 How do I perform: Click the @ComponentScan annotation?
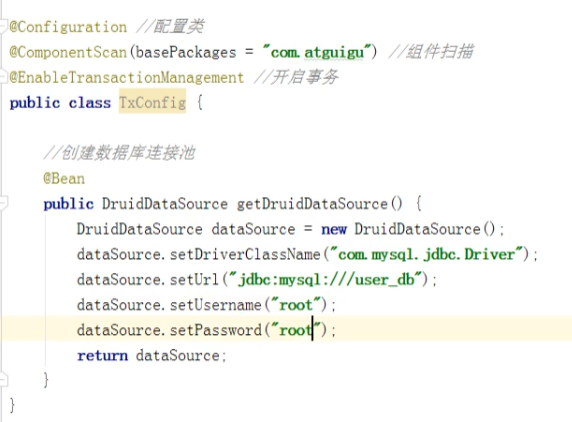pyautogui.click(x=68, y=52)
